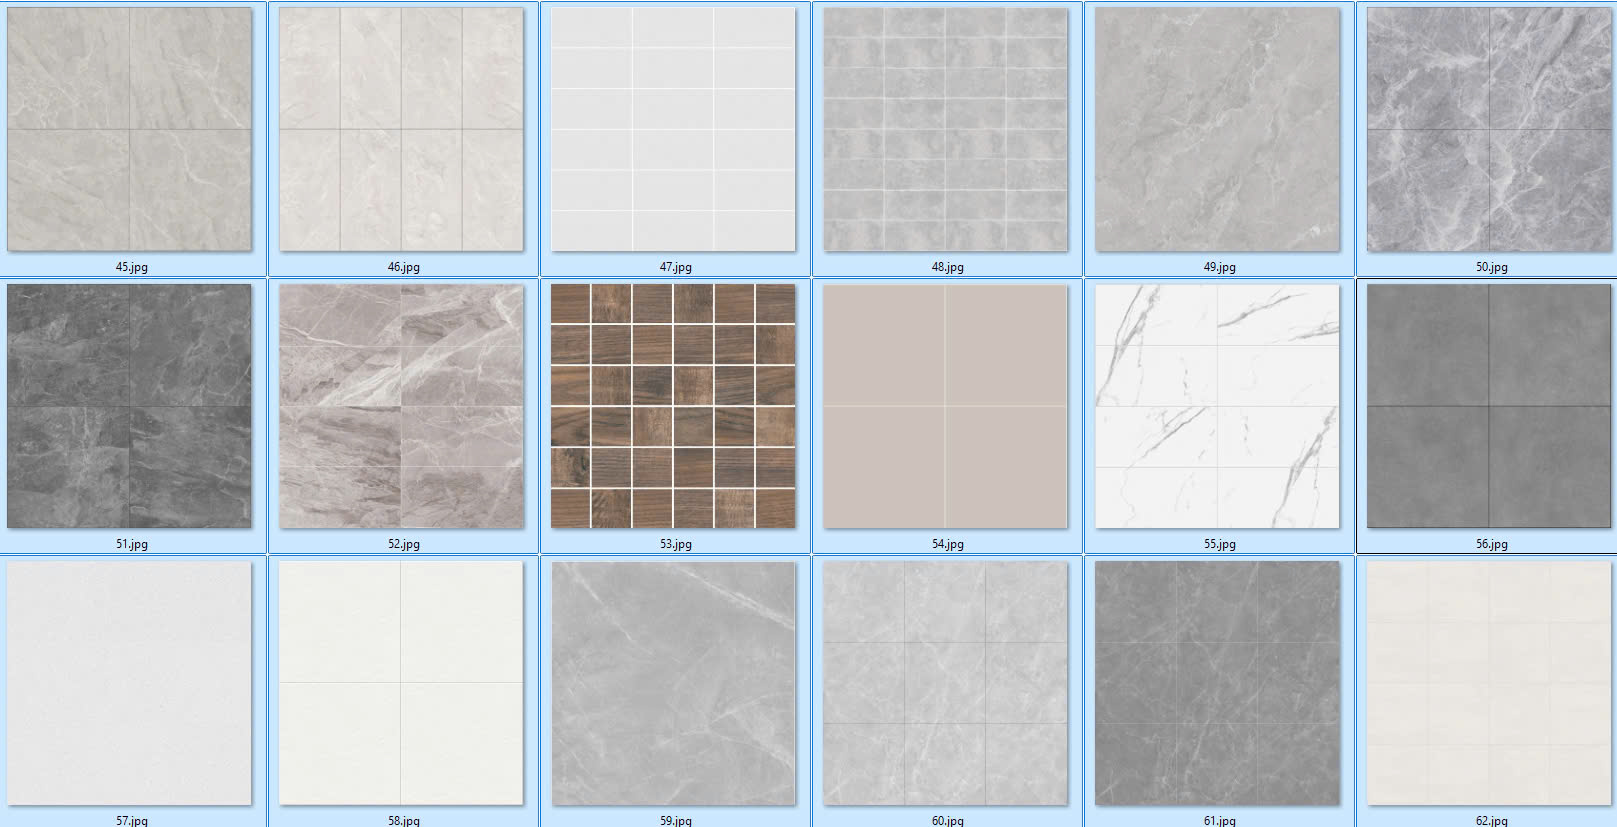Image resolution: width=1617 pixels, height=827 pixels.
Task: Select the 46.jpg tile thumbnail
Action: tap(401, 130)
